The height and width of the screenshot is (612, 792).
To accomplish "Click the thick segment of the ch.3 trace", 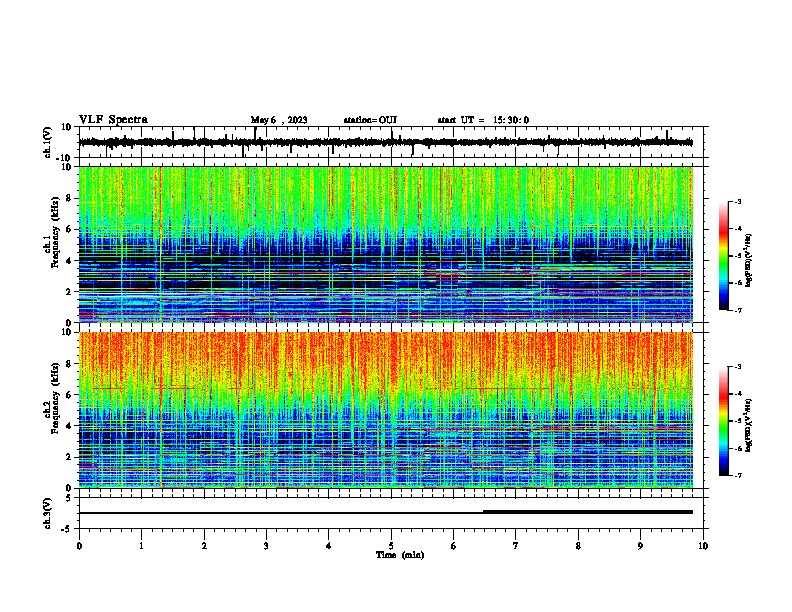I will tap(588, 512).
